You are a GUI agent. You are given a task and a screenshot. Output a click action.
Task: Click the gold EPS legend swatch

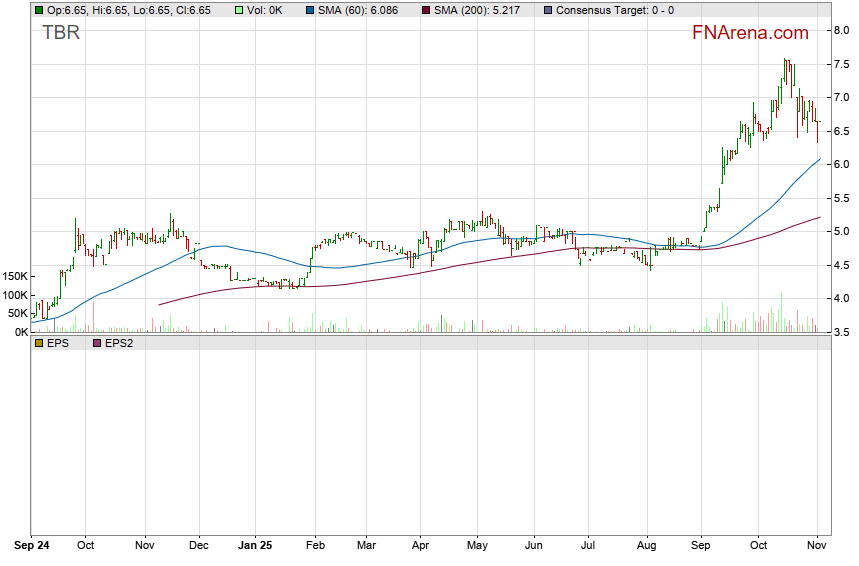click(x=39, y=343)
